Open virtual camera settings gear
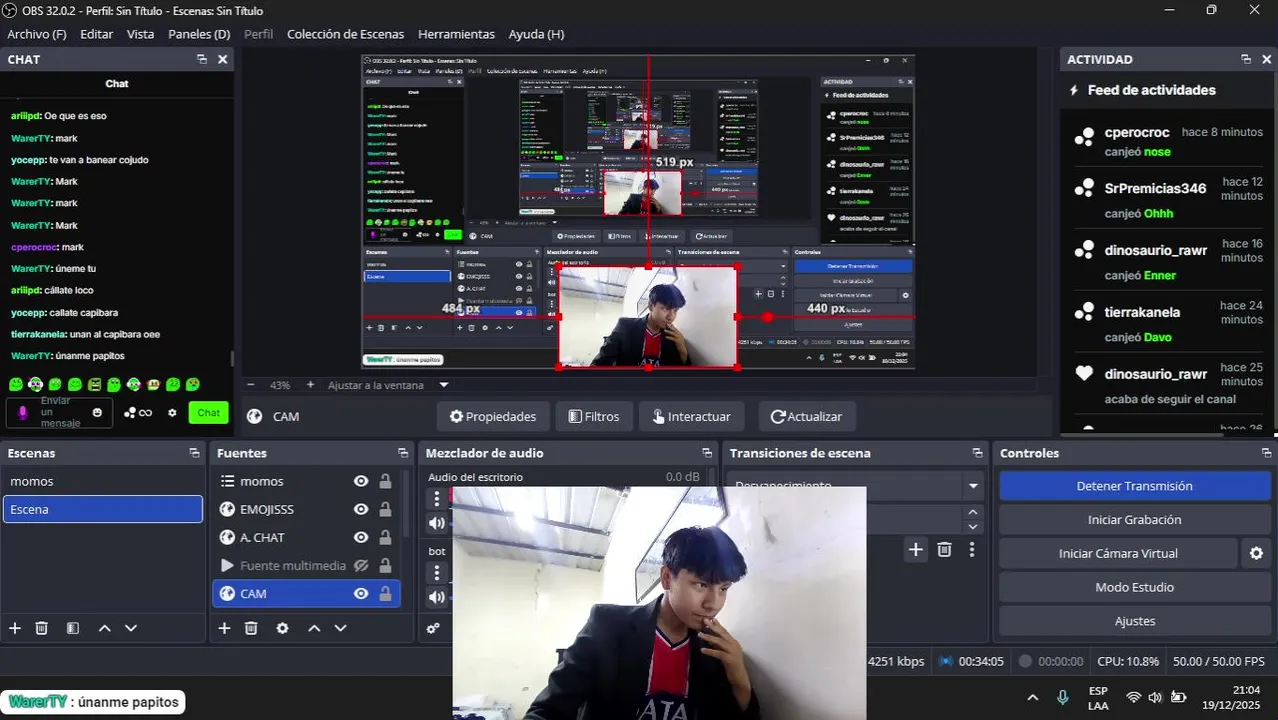Image resolution: width=1278 pixels, height=720 pixels. coord(1256,553)
